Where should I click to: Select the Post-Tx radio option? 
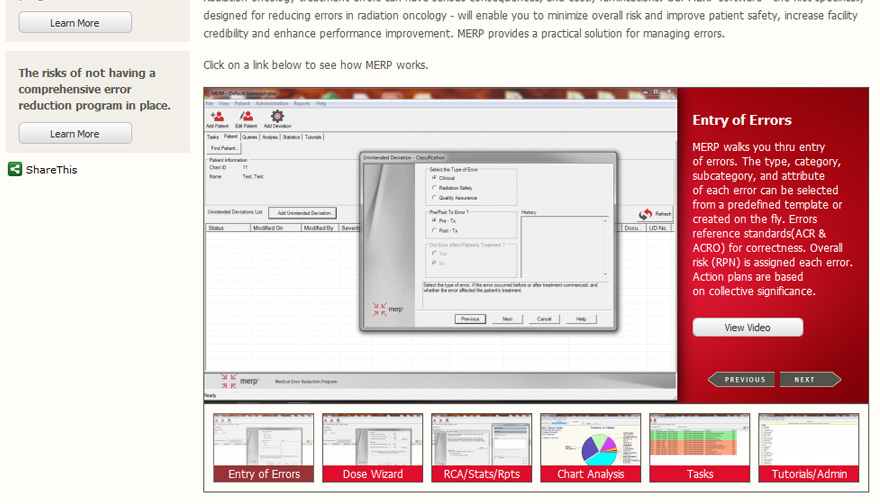[434, 231]
